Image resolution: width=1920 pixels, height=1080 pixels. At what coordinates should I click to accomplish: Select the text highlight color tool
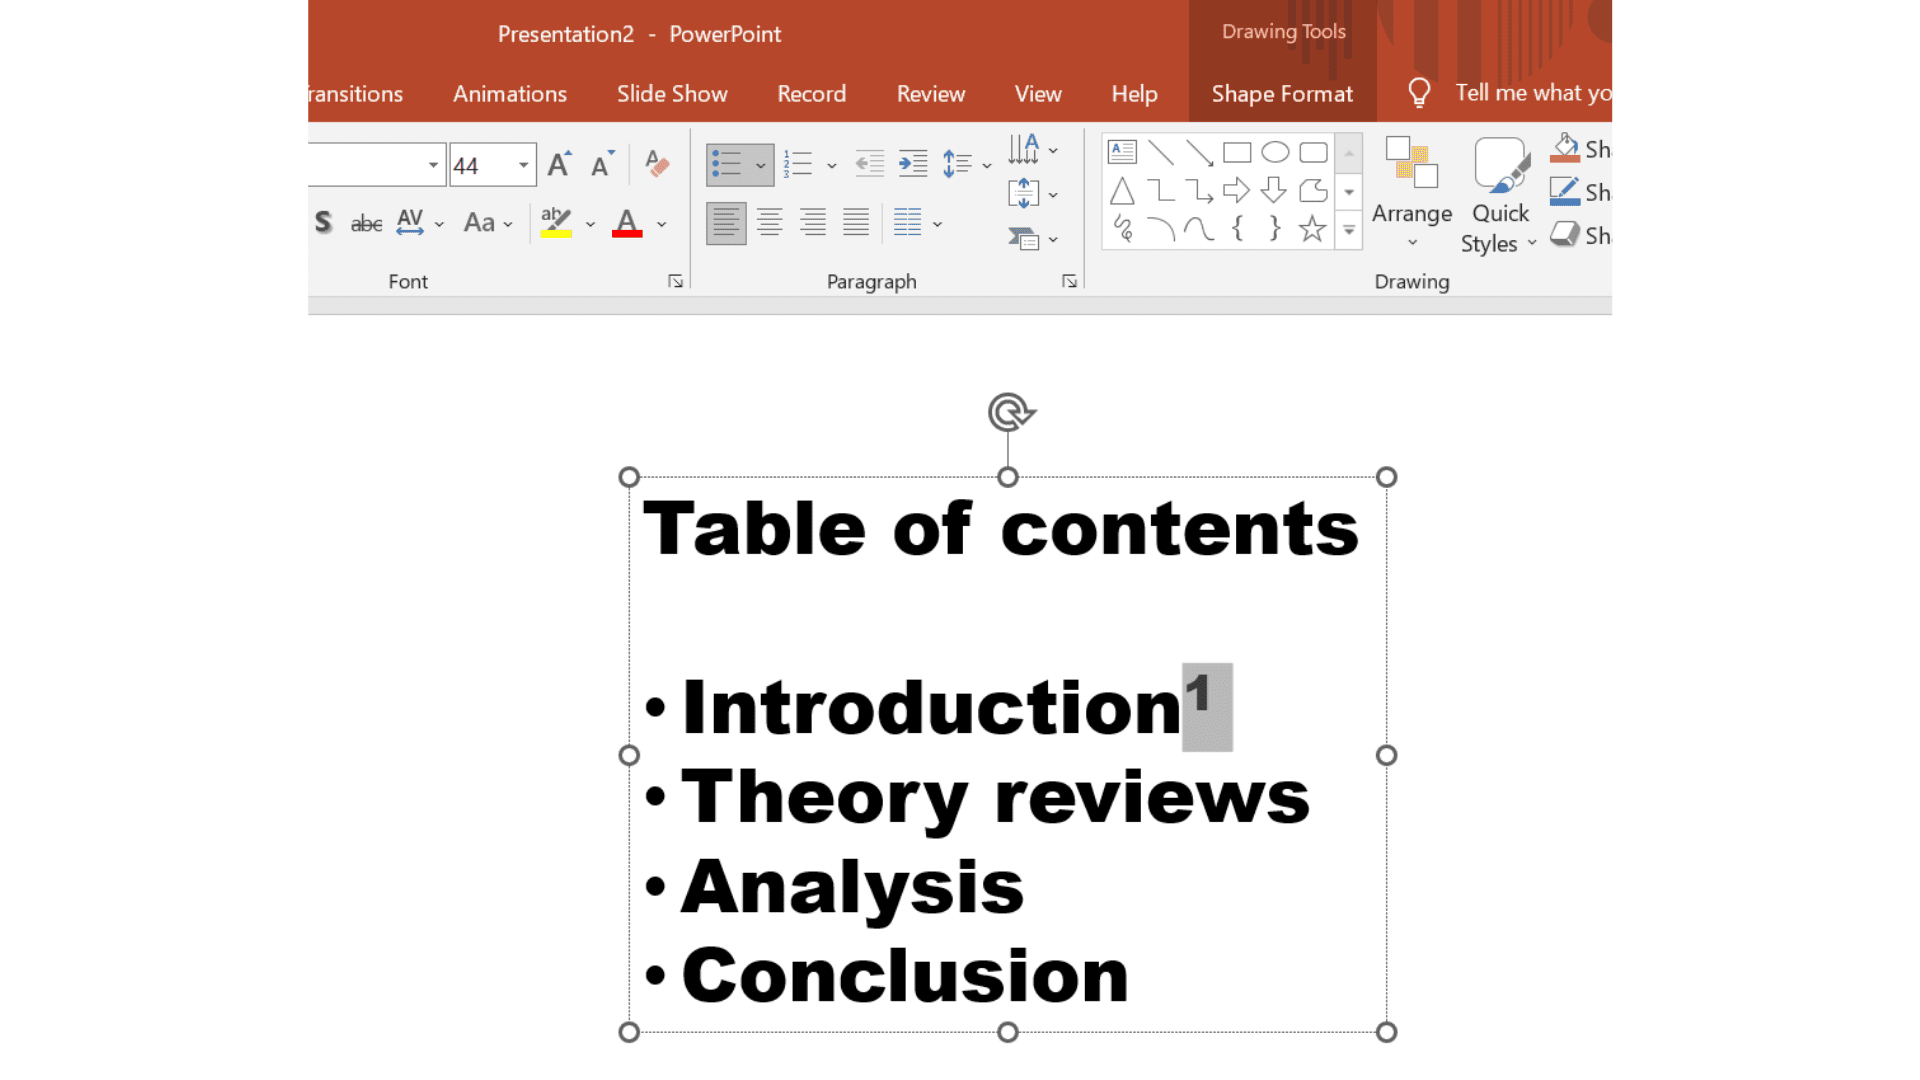[x=554, y=223]
